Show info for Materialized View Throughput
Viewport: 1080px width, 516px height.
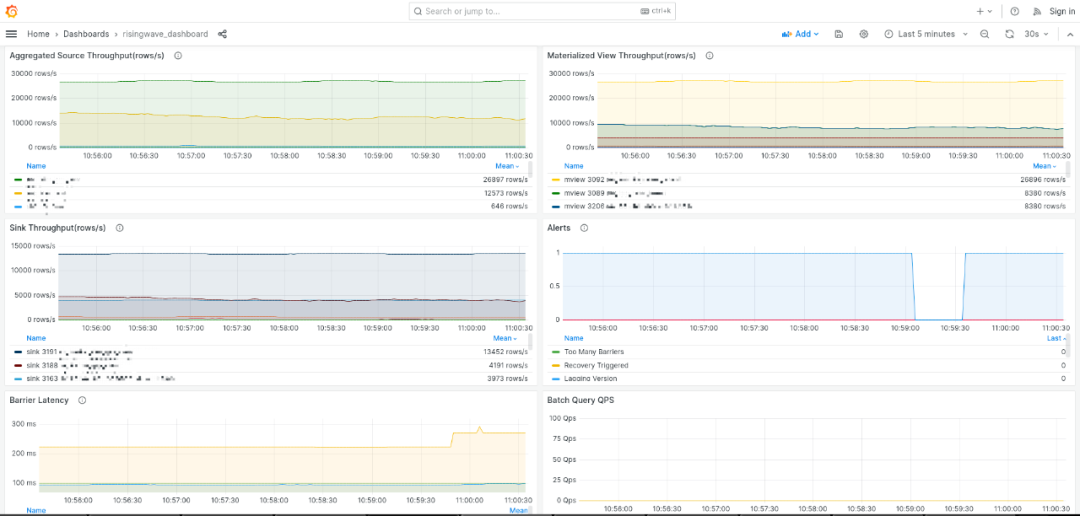709,56
